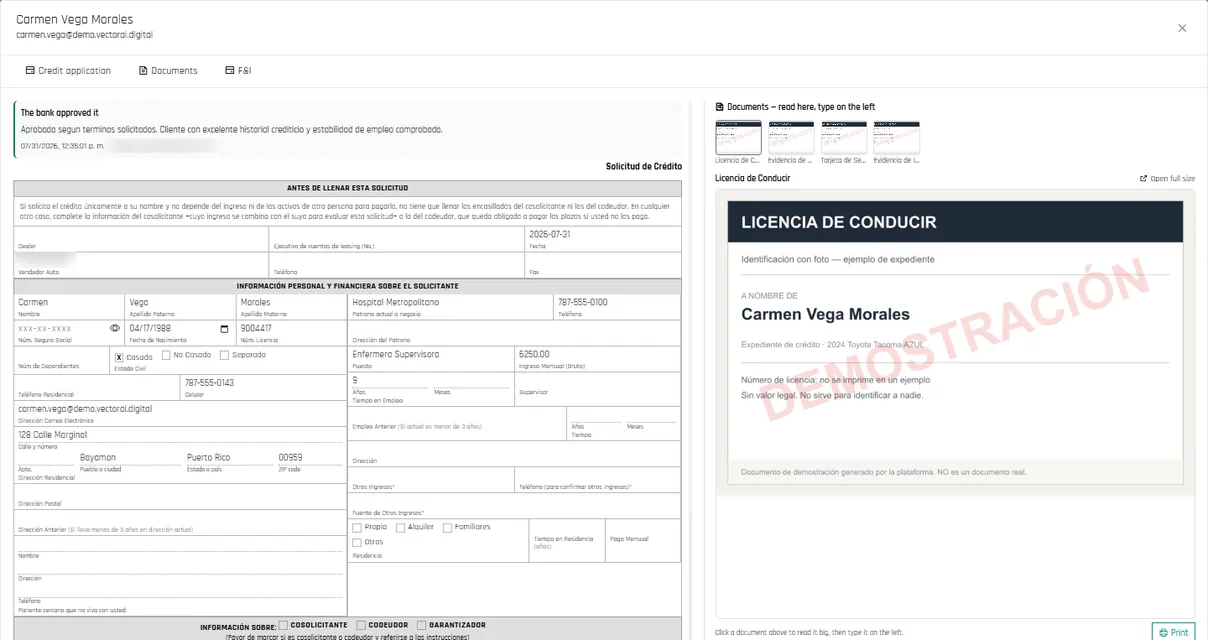This screenshot has height=640, width=1208.
Task: Edit the Puesto field Enfermera Supervisora
Action: click(x=429, y=354)
